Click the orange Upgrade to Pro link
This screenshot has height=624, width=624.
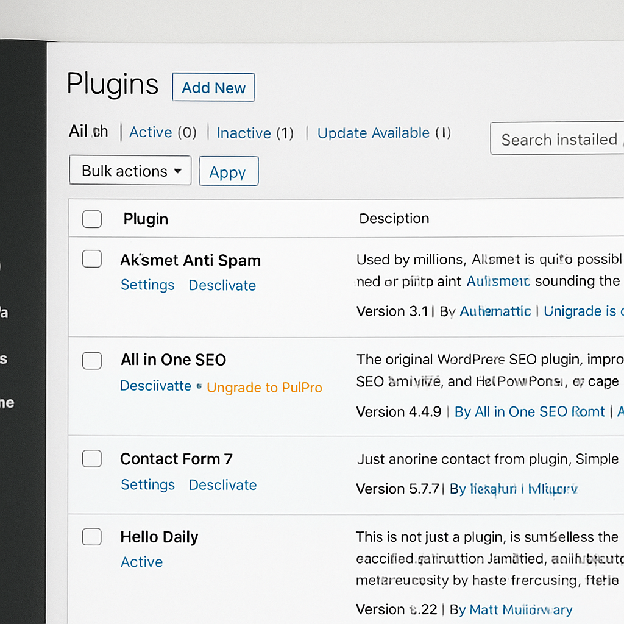265,387
